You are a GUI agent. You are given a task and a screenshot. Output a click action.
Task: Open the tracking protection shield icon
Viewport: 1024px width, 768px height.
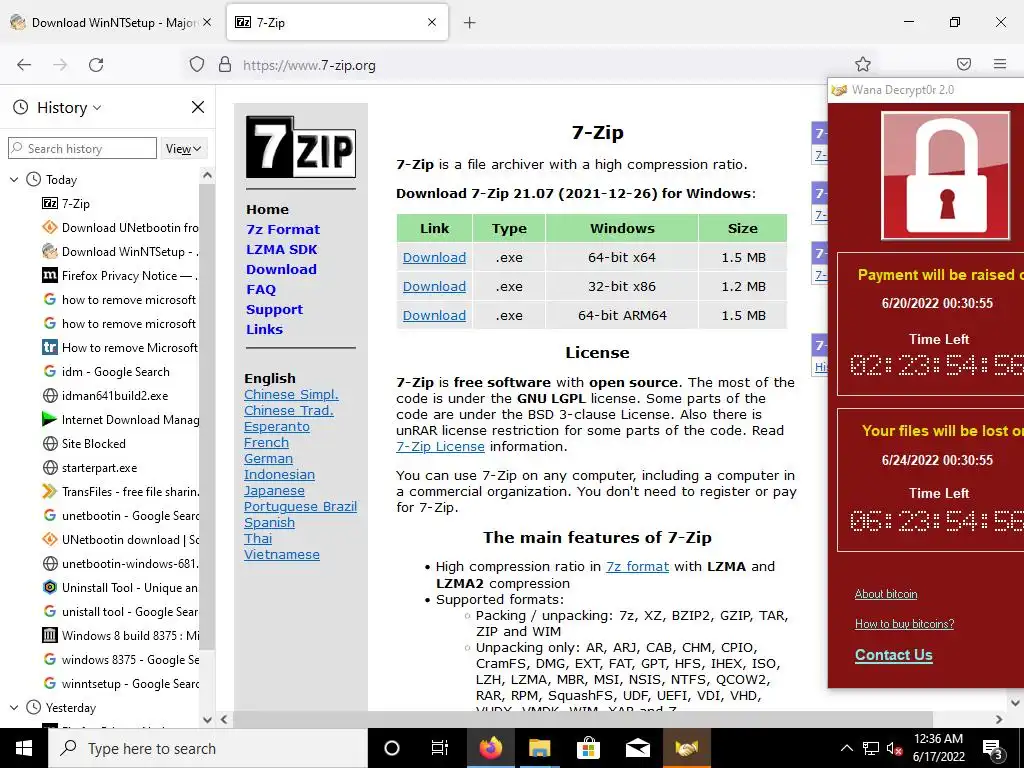[197, 65]
